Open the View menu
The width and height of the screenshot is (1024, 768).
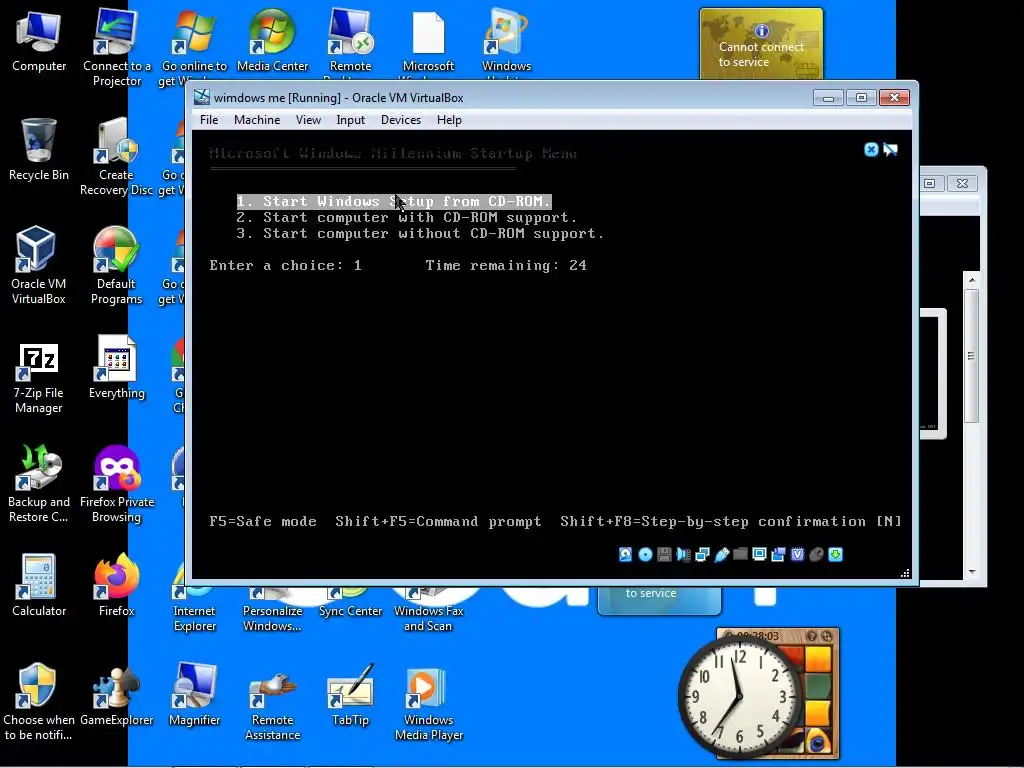click(x=308, y=120)
